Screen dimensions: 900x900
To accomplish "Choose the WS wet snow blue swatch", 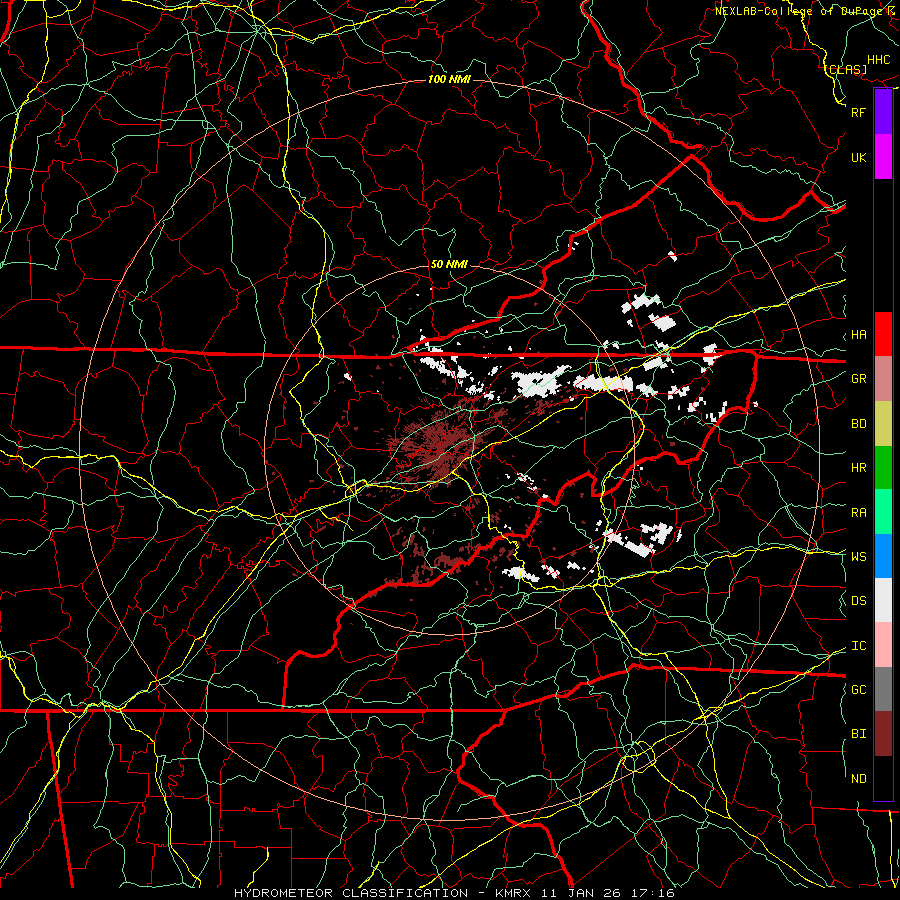I will [883, 556].
